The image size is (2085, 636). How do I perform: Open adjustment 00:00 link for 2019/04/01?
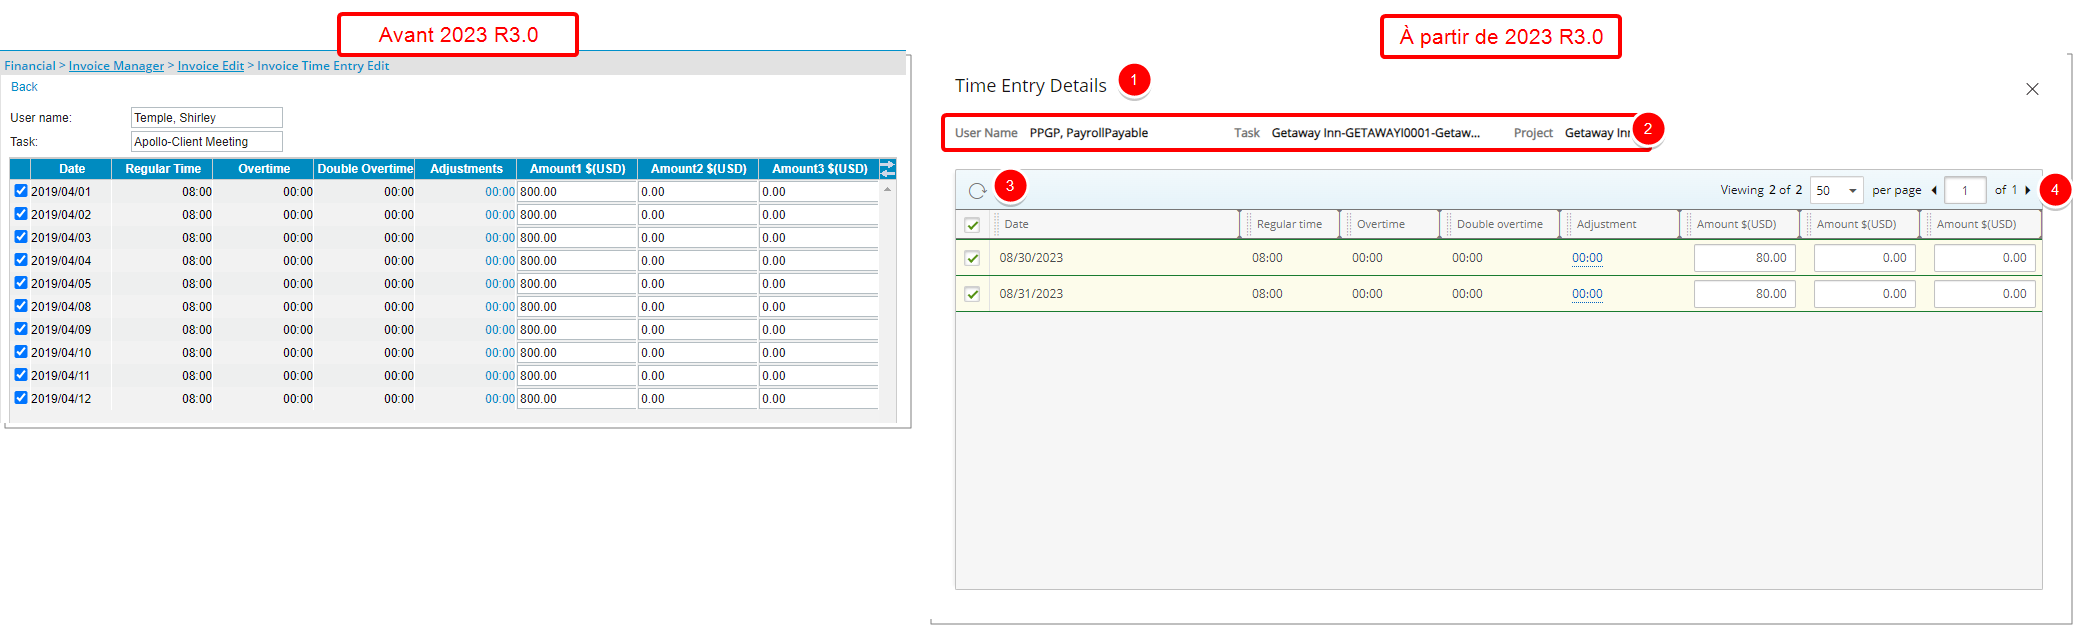[500, 192]
